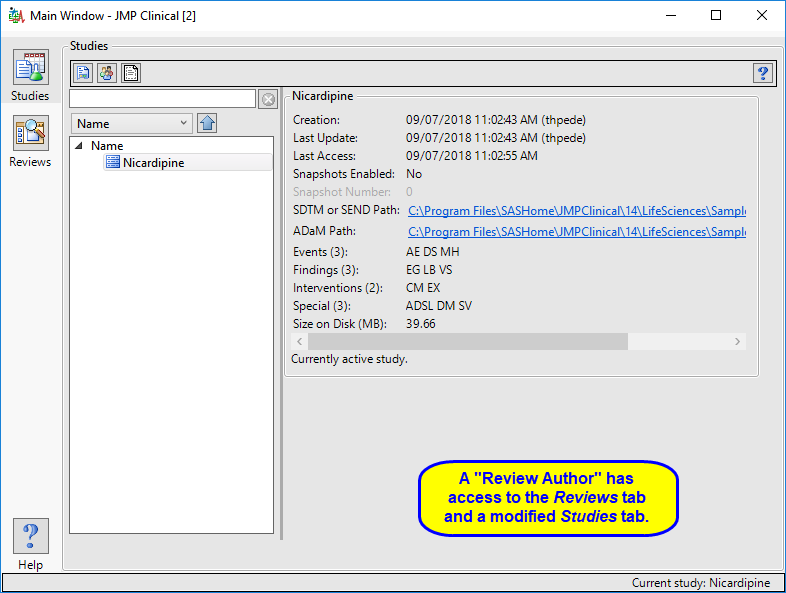Minimize the Main Window
The height and width of the screenshot is (593, 786).
point(671,16)
